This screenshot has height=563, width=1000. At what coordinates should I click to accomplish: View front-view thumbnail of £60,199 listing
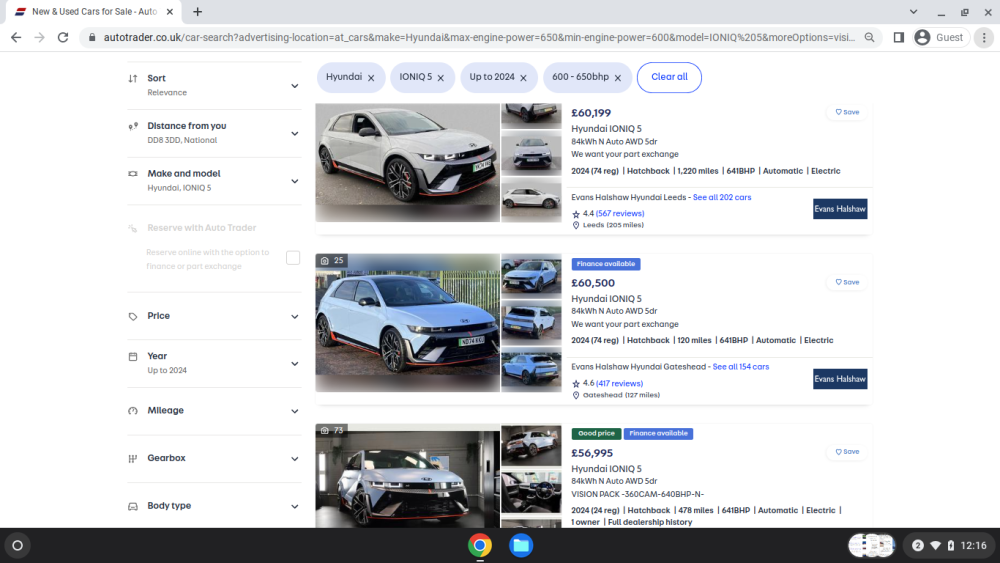[531, 152]
